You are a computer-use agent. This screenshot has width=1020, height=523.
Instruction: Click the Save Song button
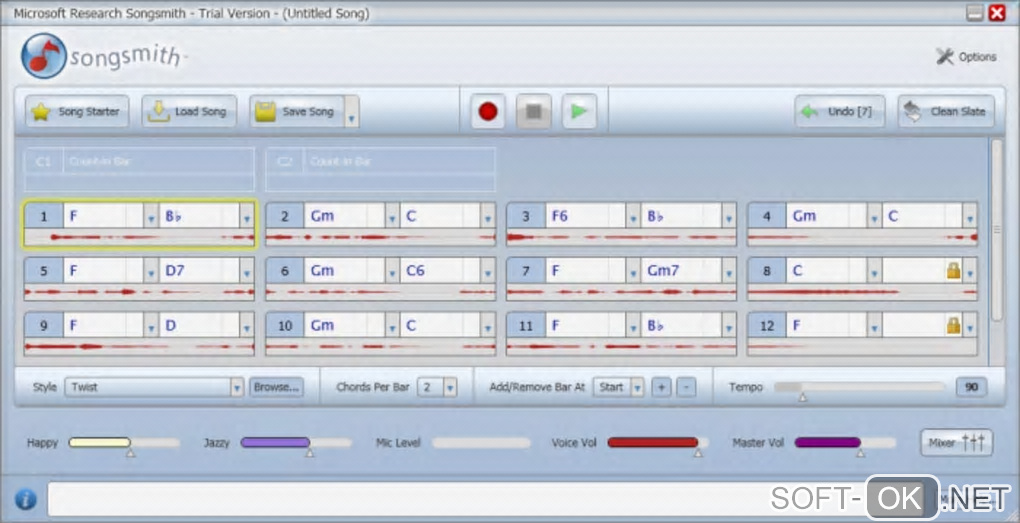(x=297, y=111)
